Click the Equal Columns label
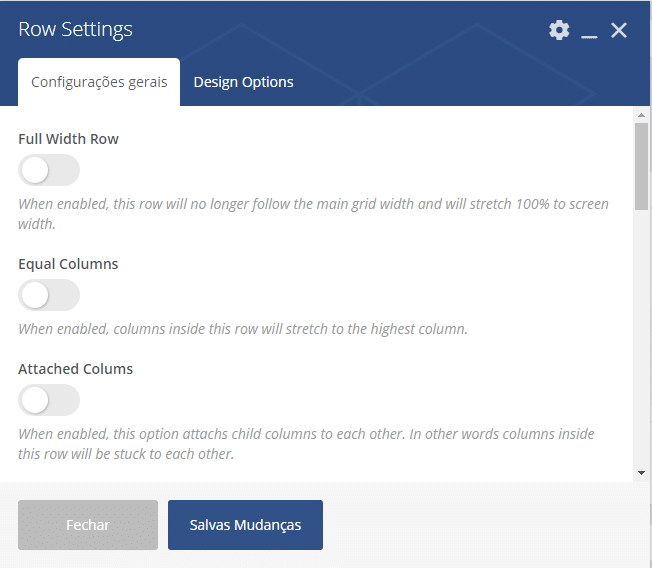The height and width of the screenshot is (568, 652). (x=68, y=264)
